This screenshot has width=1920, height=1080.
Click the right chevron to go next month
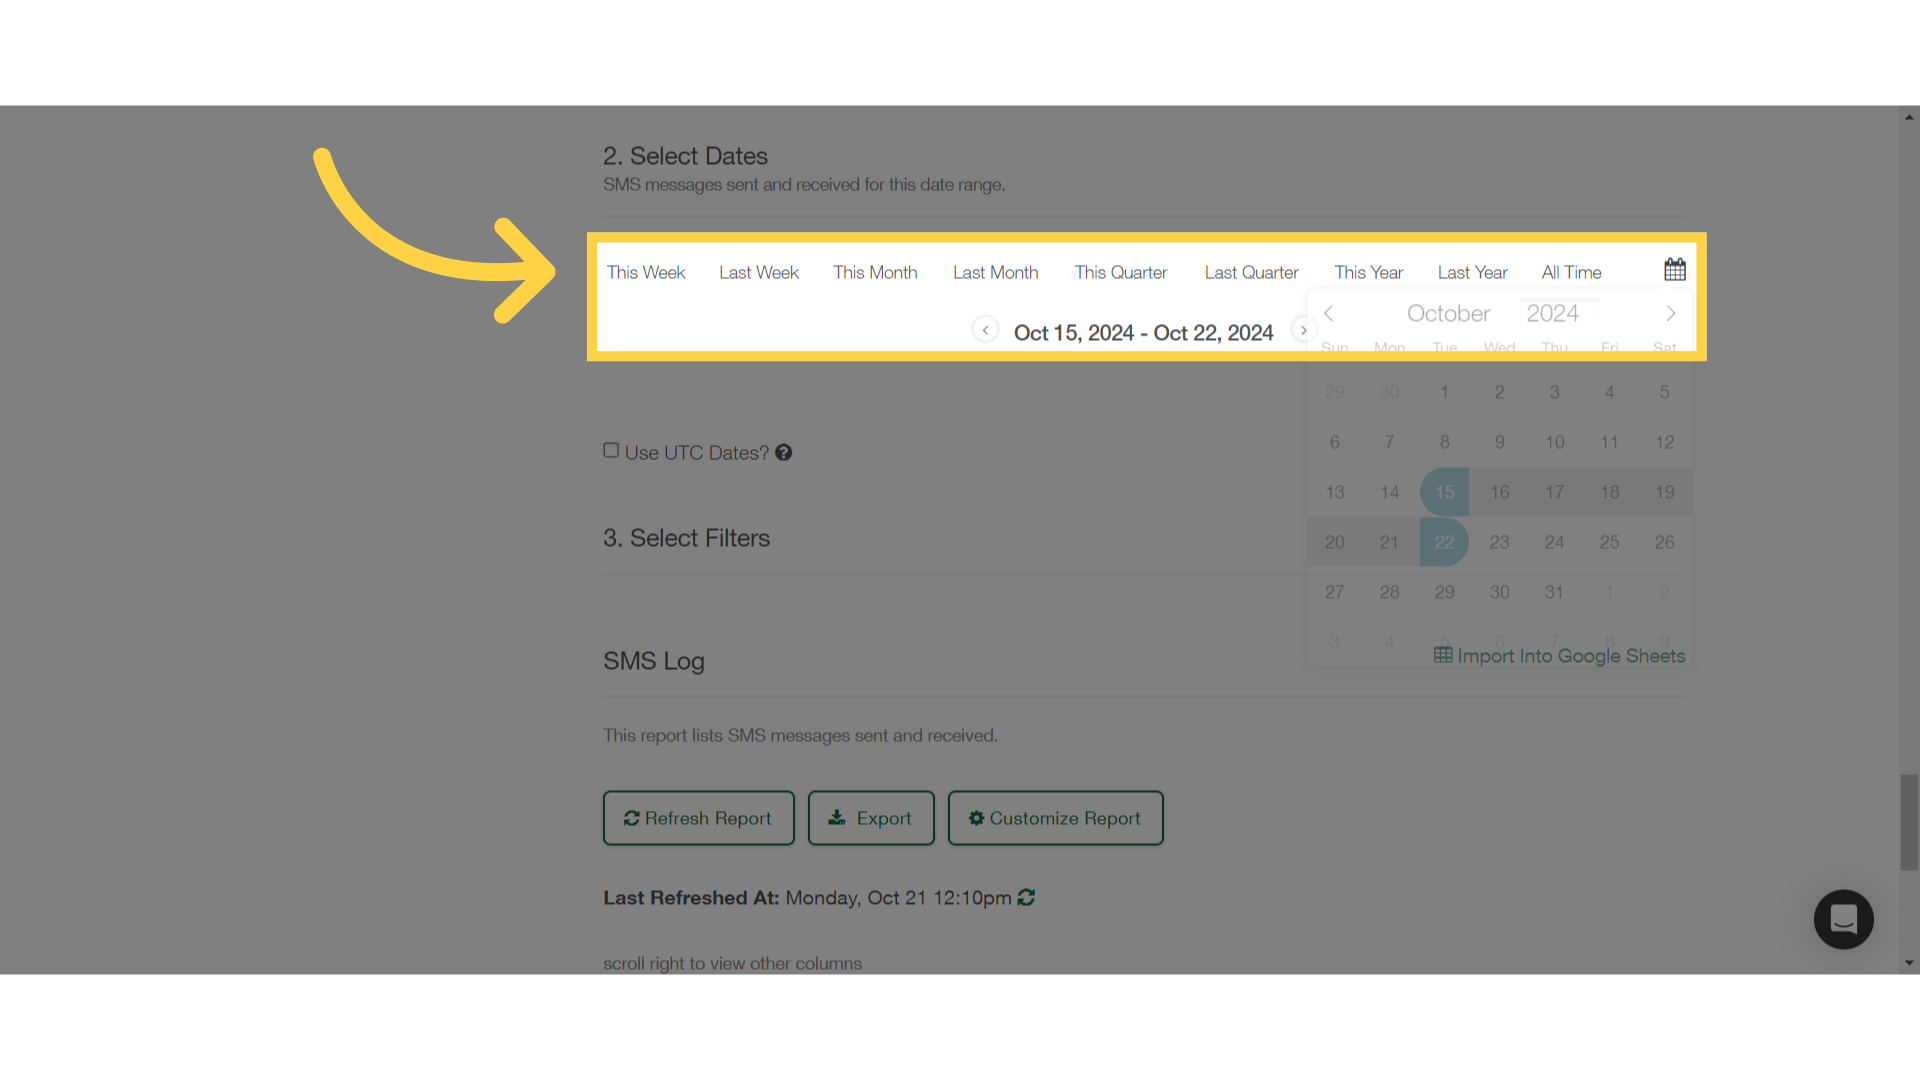pos(1671,313)
